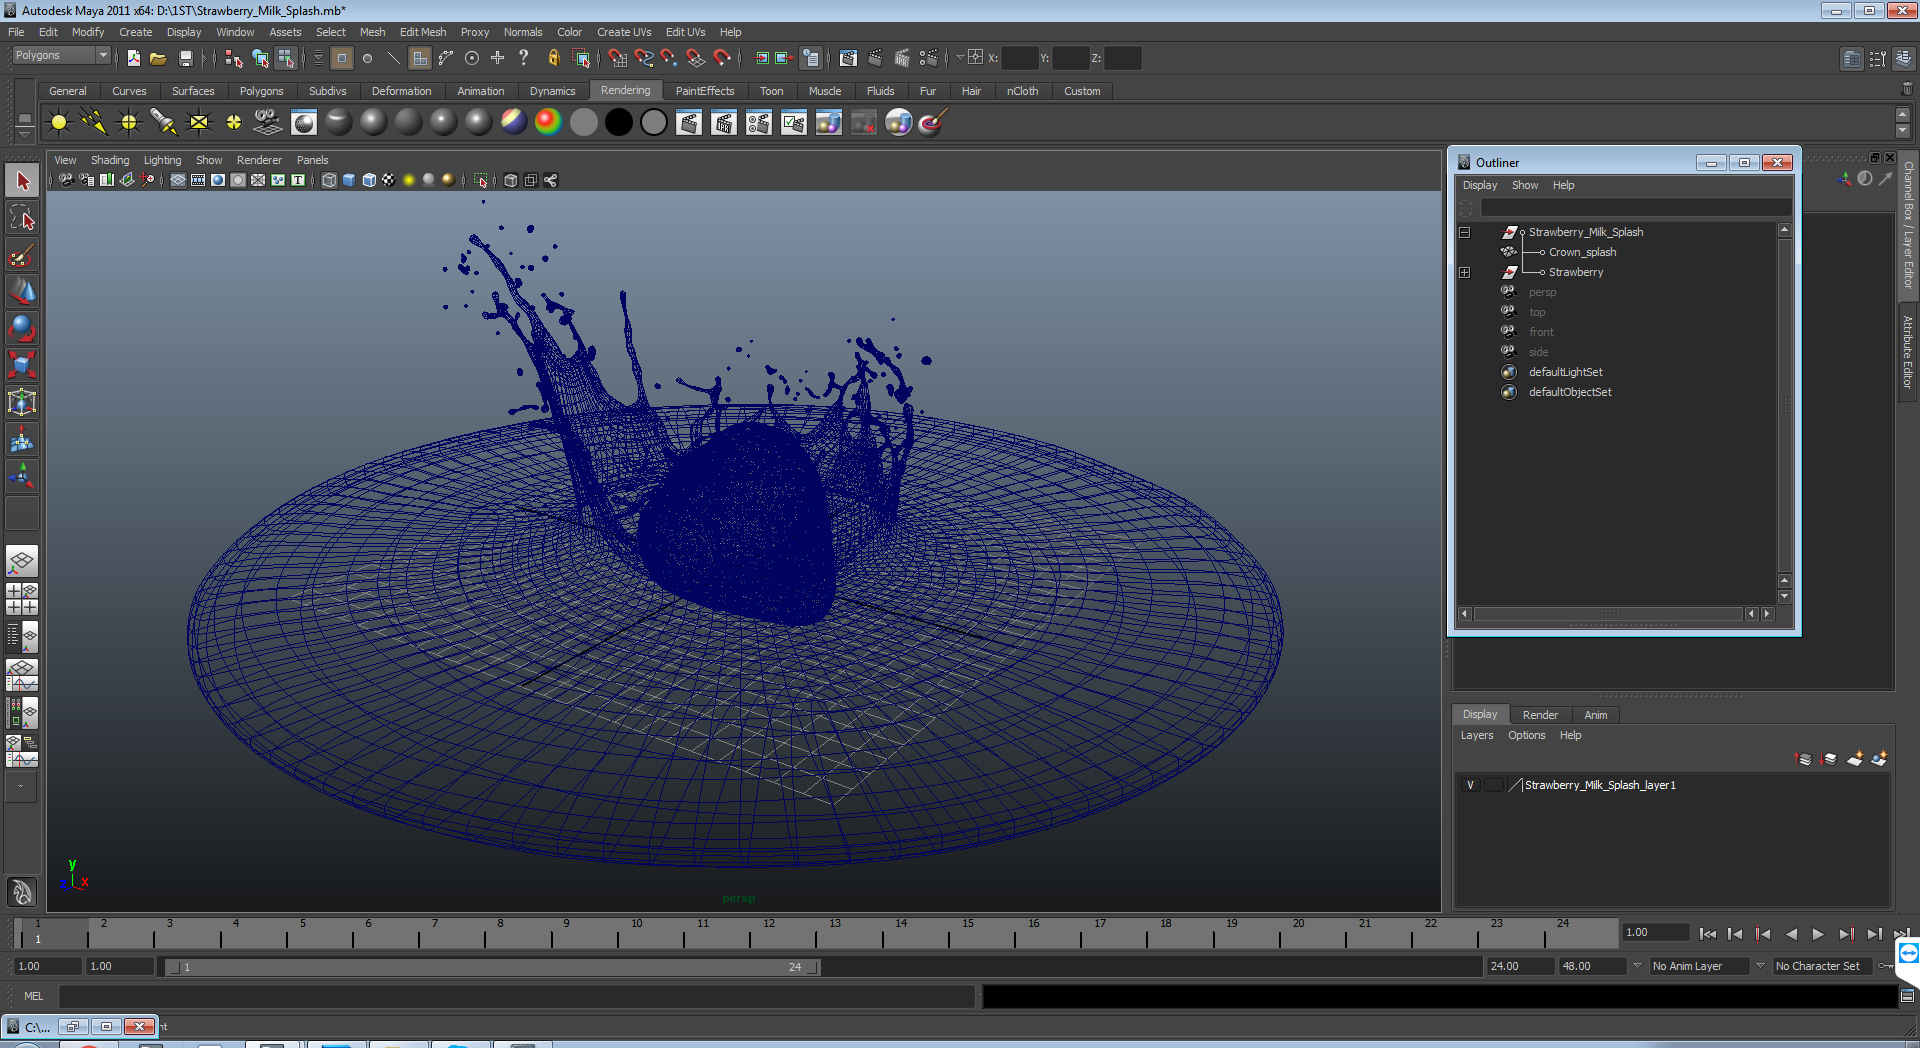1920x1048 pixels.
Task: Toggle Select by component type mode
Action: tap(286, 58)
